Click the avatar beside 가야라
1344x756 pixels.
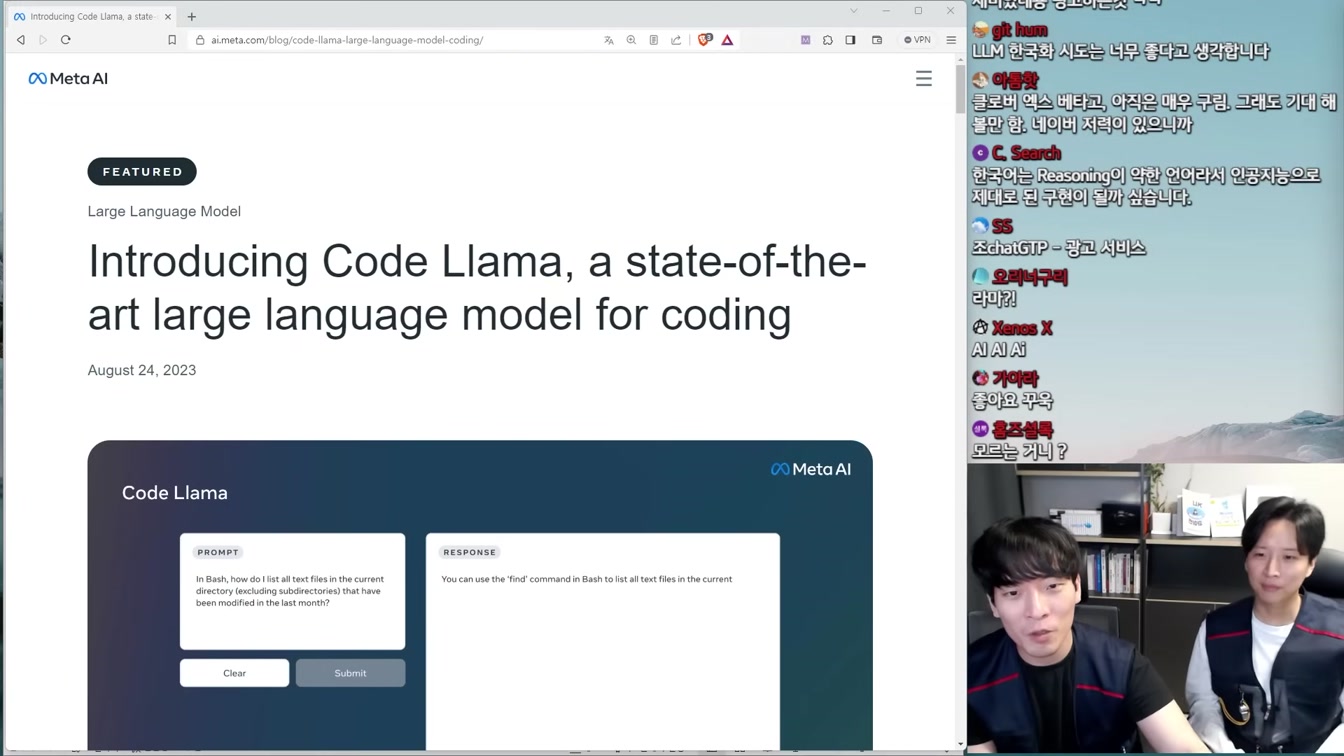click(980, 379)
